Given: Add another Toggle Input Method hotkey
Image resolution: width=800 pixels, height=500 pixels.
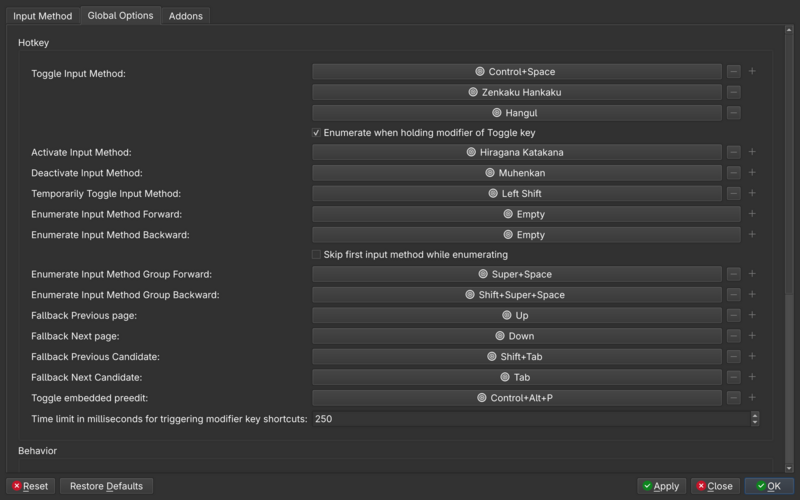Looking at the screenshot, I should tap(752, 71).
